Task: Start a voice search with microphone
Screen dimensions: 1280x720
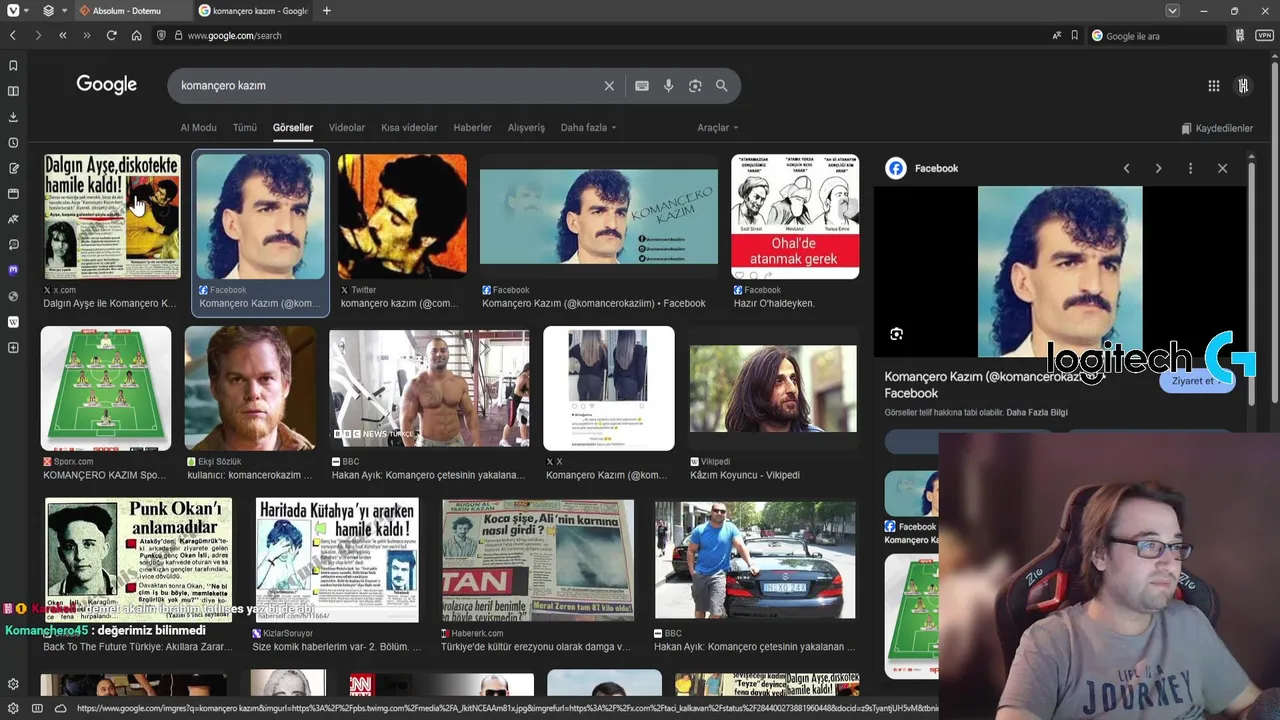Action: (668, 86)
